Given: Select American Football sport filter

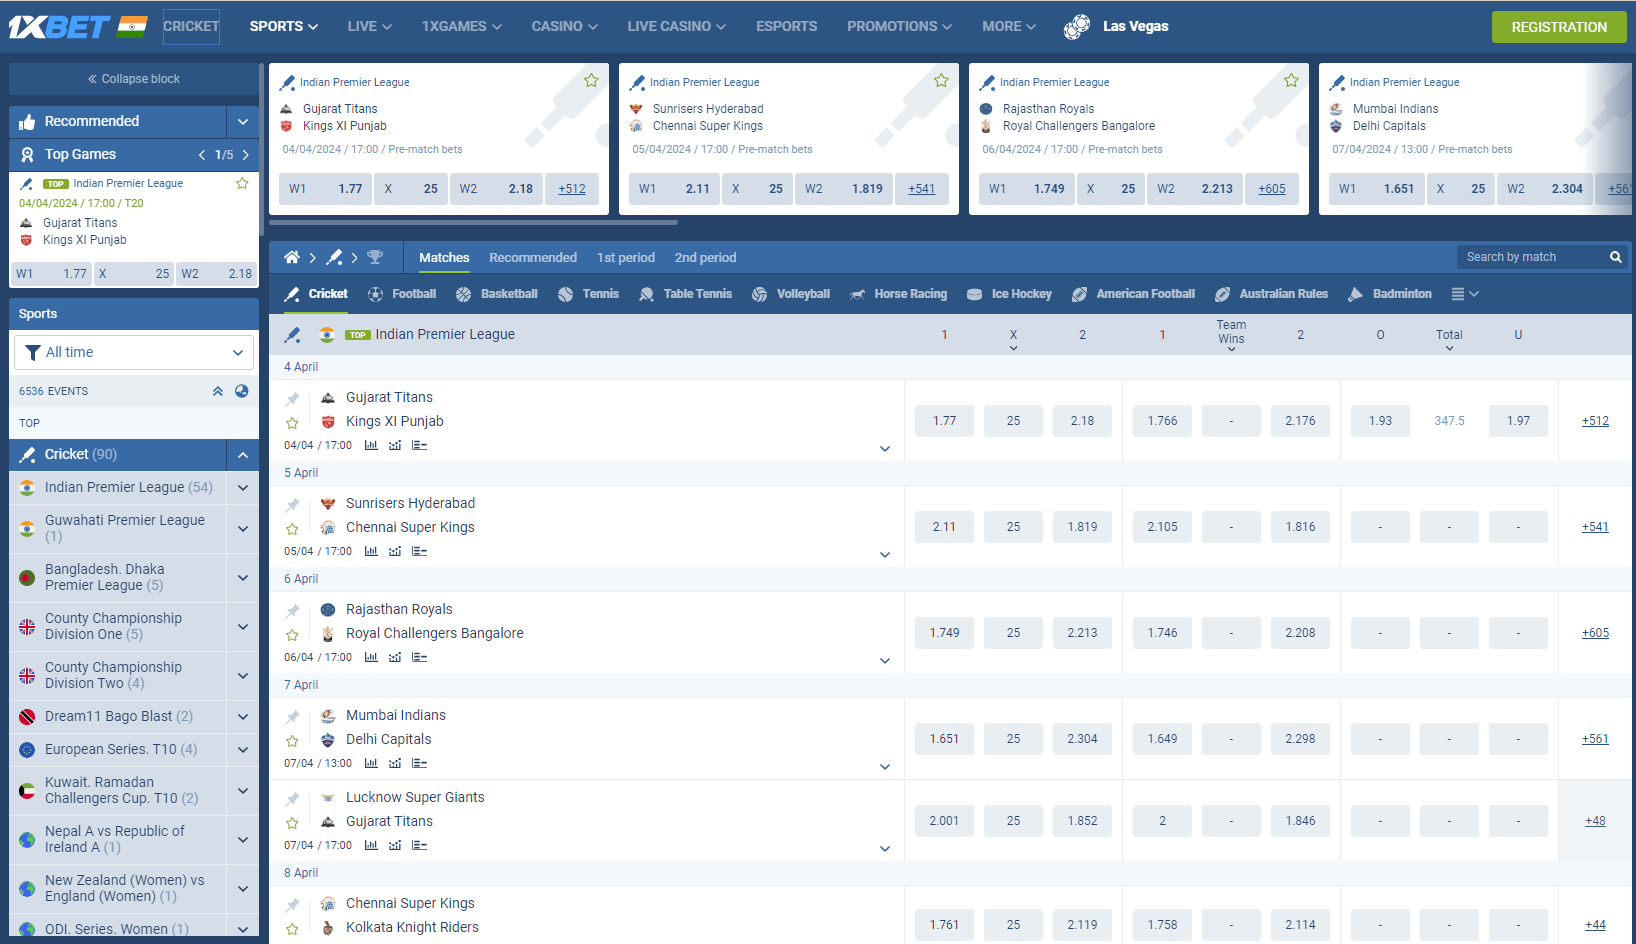Looking at the screenshot, I should pyautogui.click(x=1133, y=294).
